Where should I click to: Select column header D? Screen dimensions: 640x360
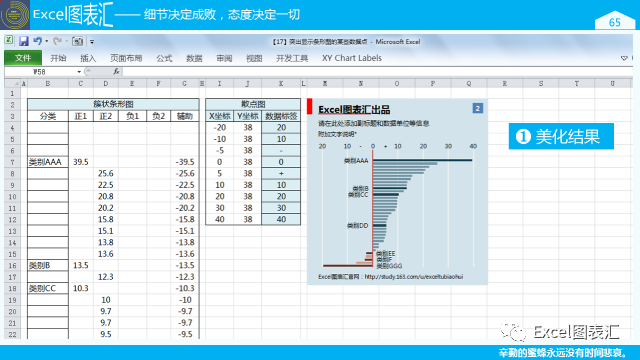[106, 83]
